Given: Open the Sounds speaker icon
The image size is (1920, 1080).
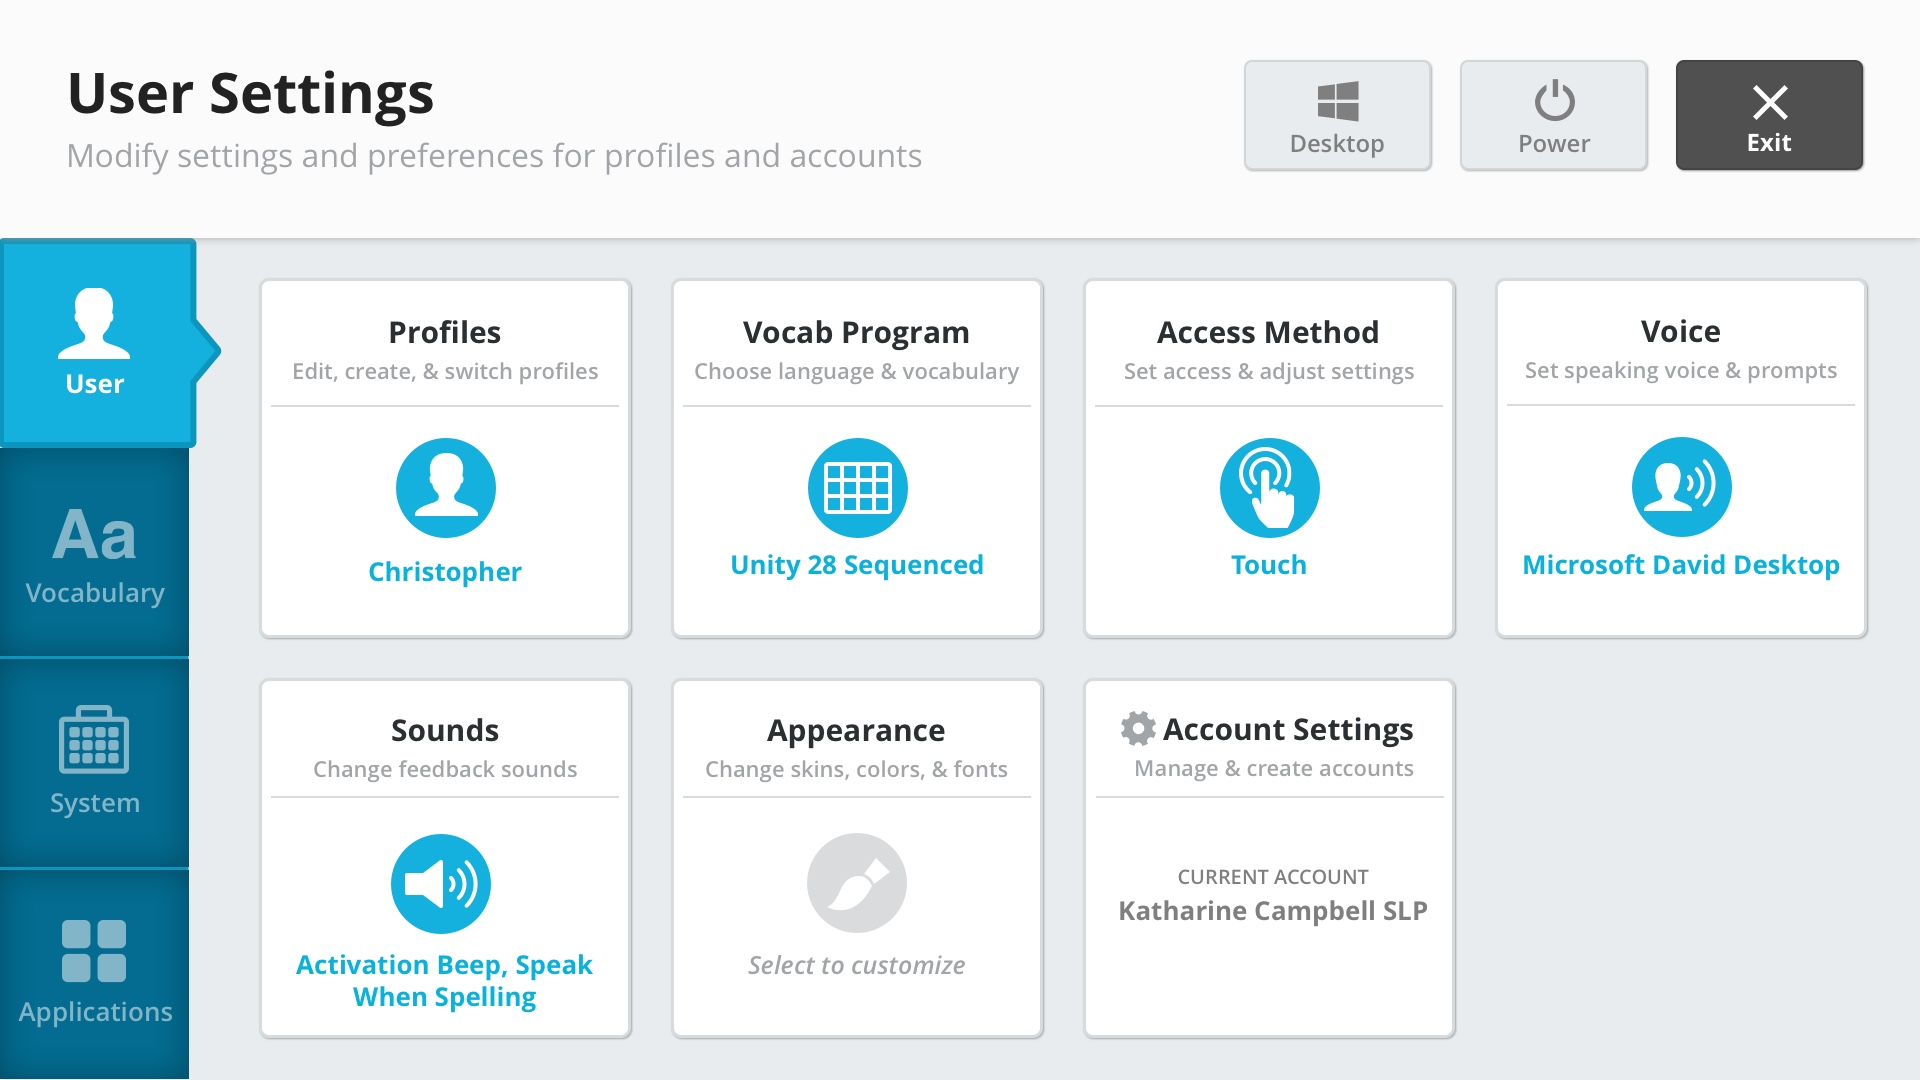Looking at the screenshot, I should 441,884.
